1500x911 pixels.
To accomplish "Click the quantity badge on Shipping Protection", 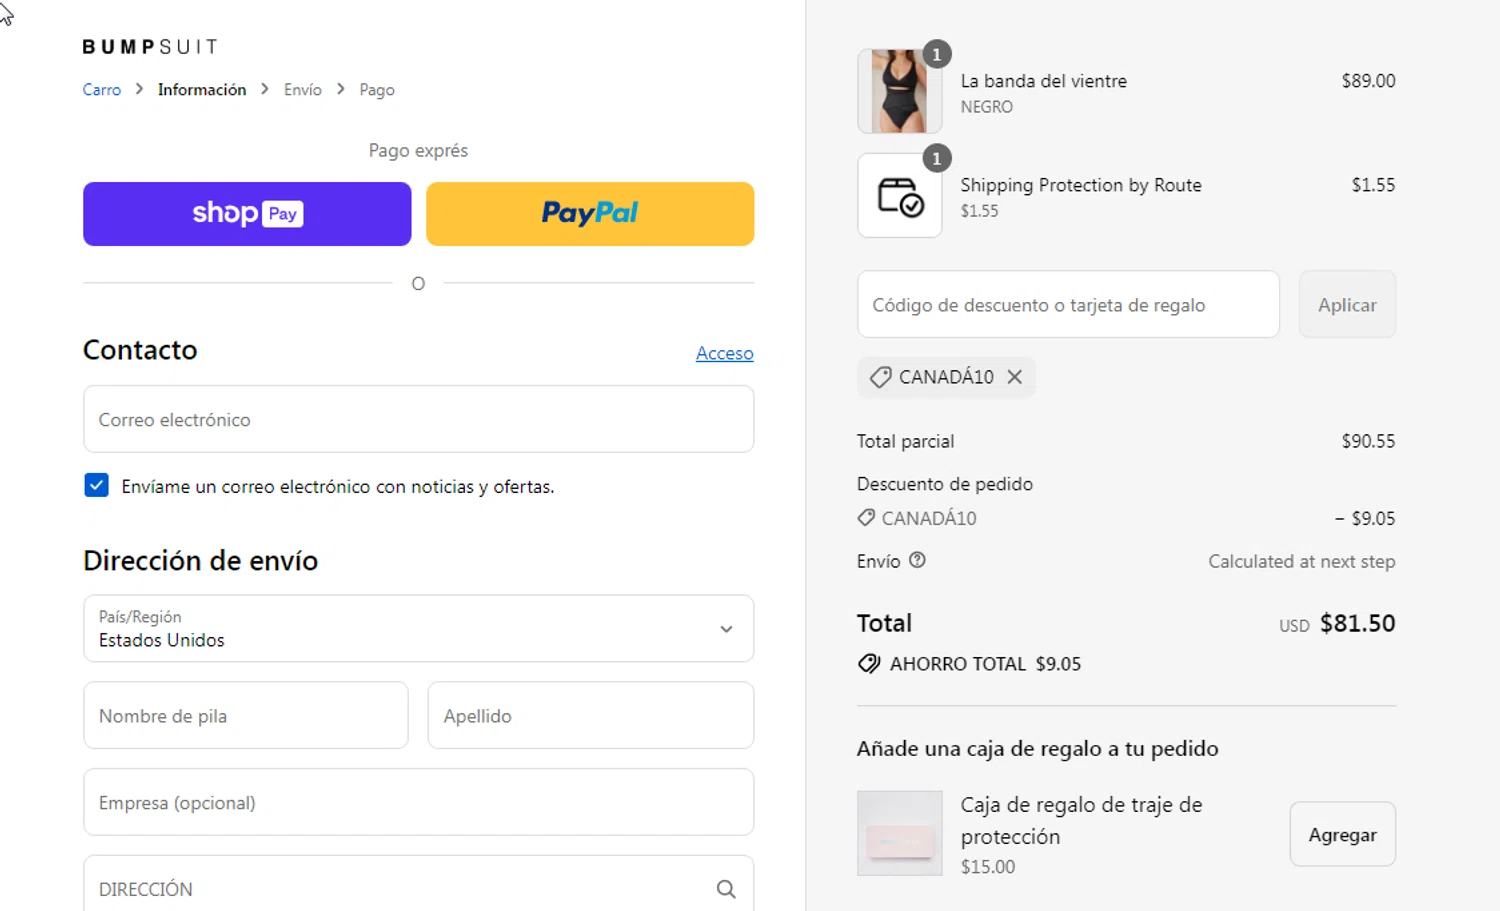I will (936, 158).
